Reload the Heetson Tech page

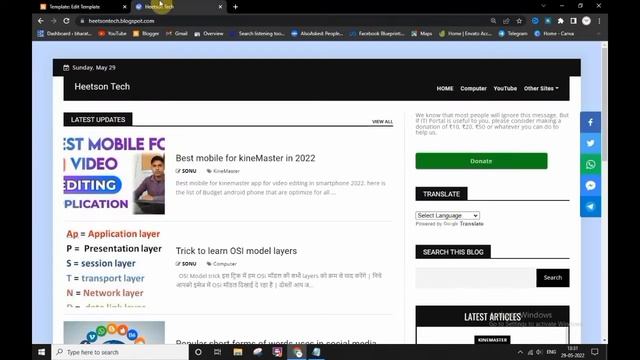66,21
